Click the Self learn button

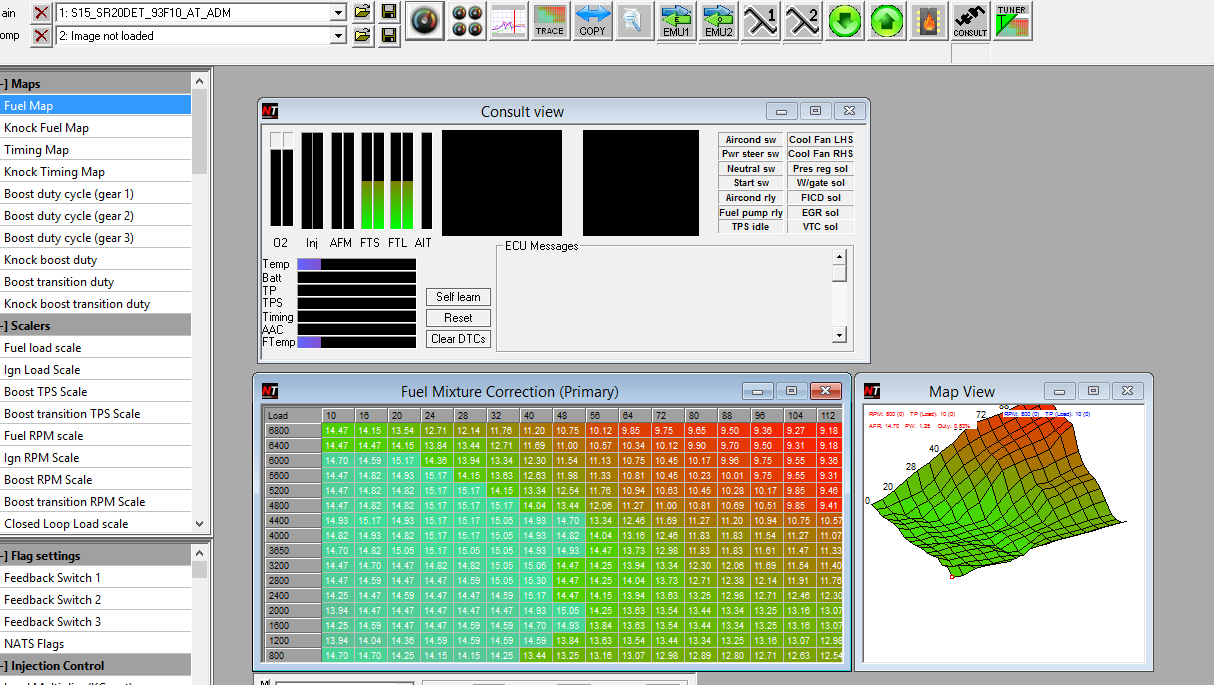(x=458, y=297)
